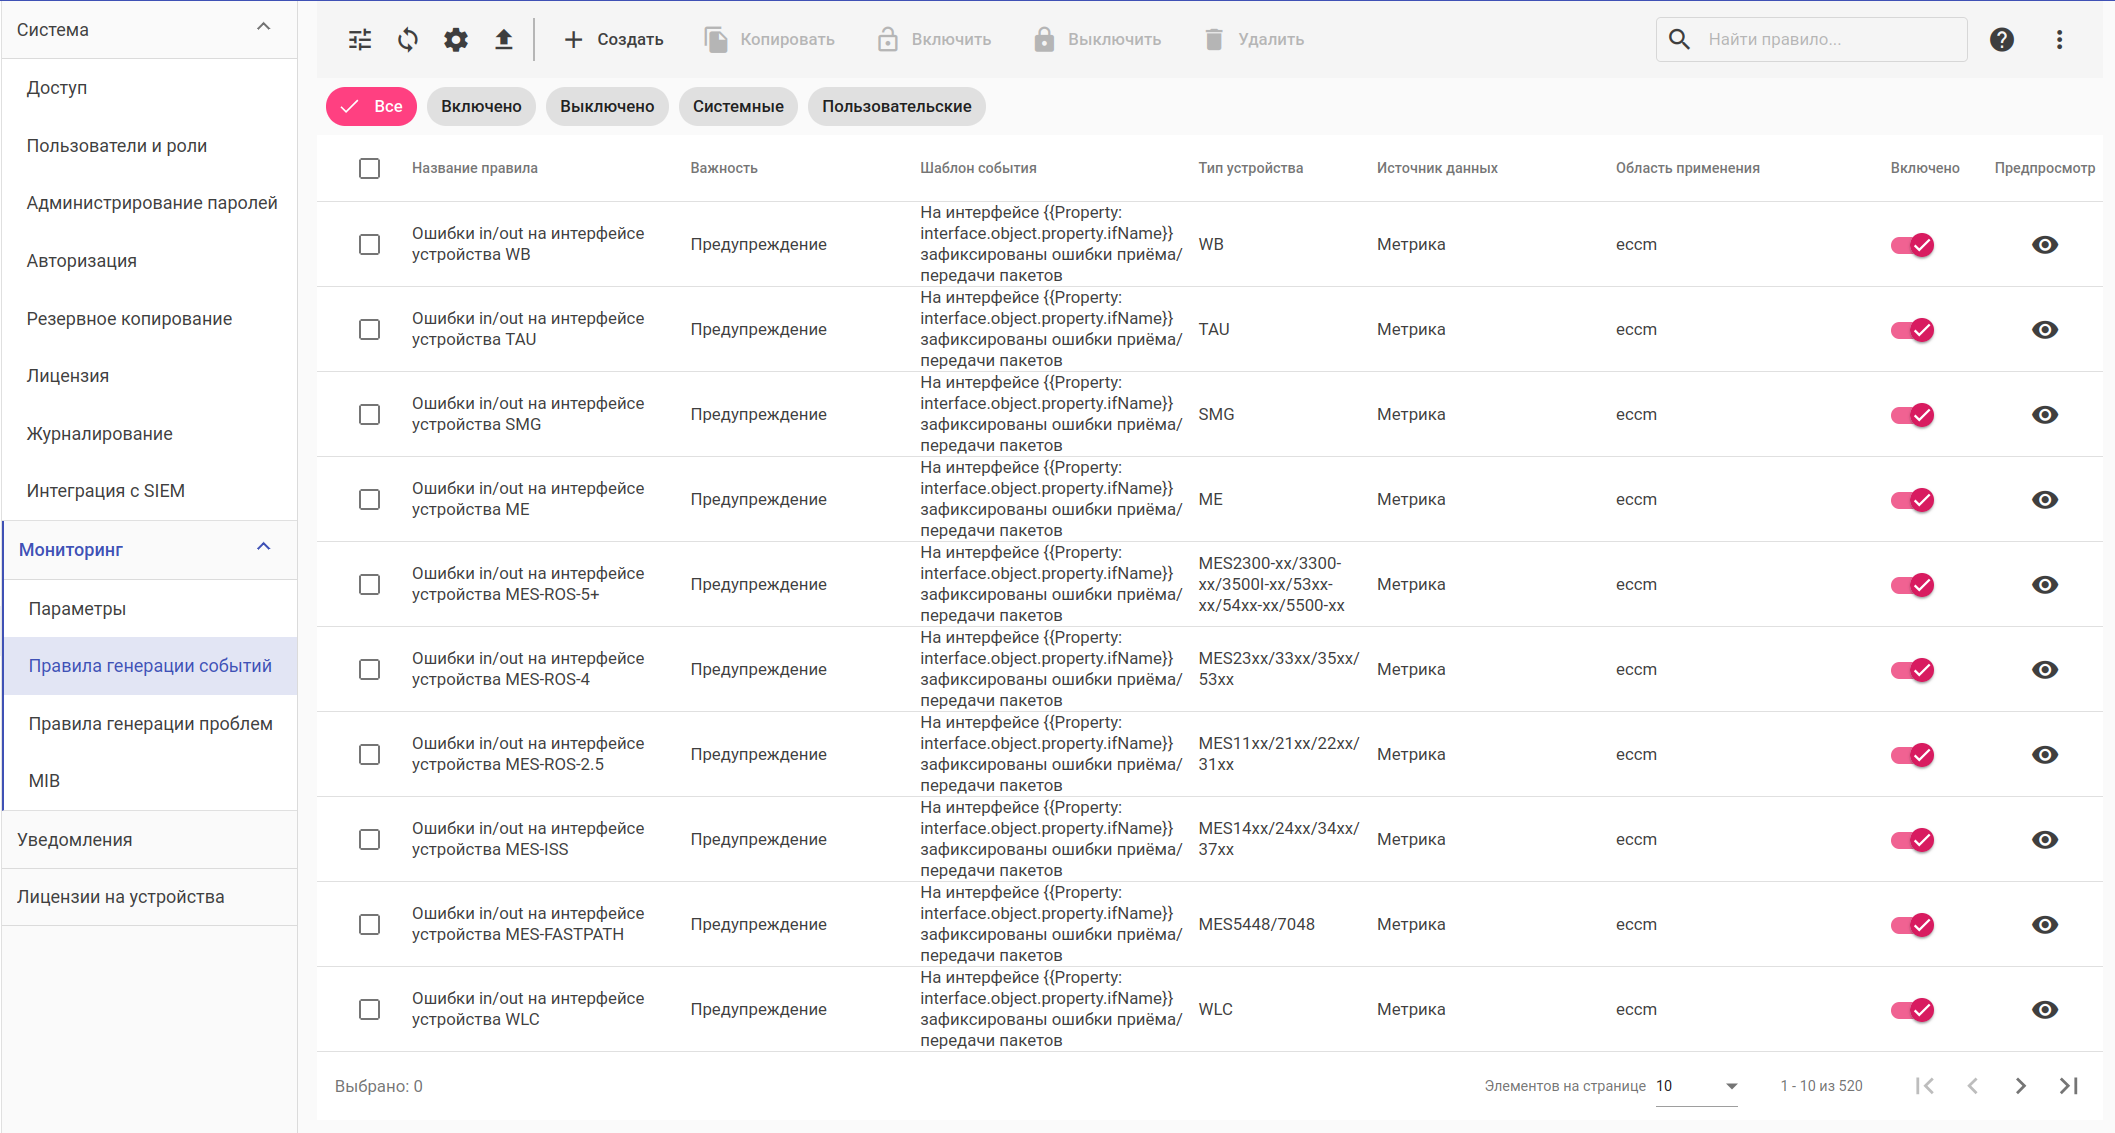
Task: Open the gear settings icon in toolbar
Action: point(456,40)
